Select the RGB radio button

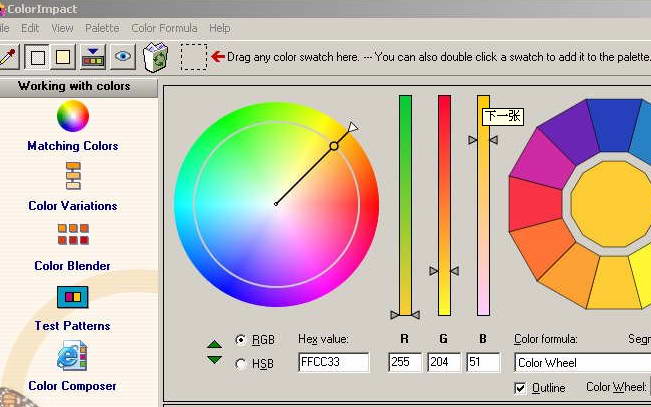click(240, 340)
